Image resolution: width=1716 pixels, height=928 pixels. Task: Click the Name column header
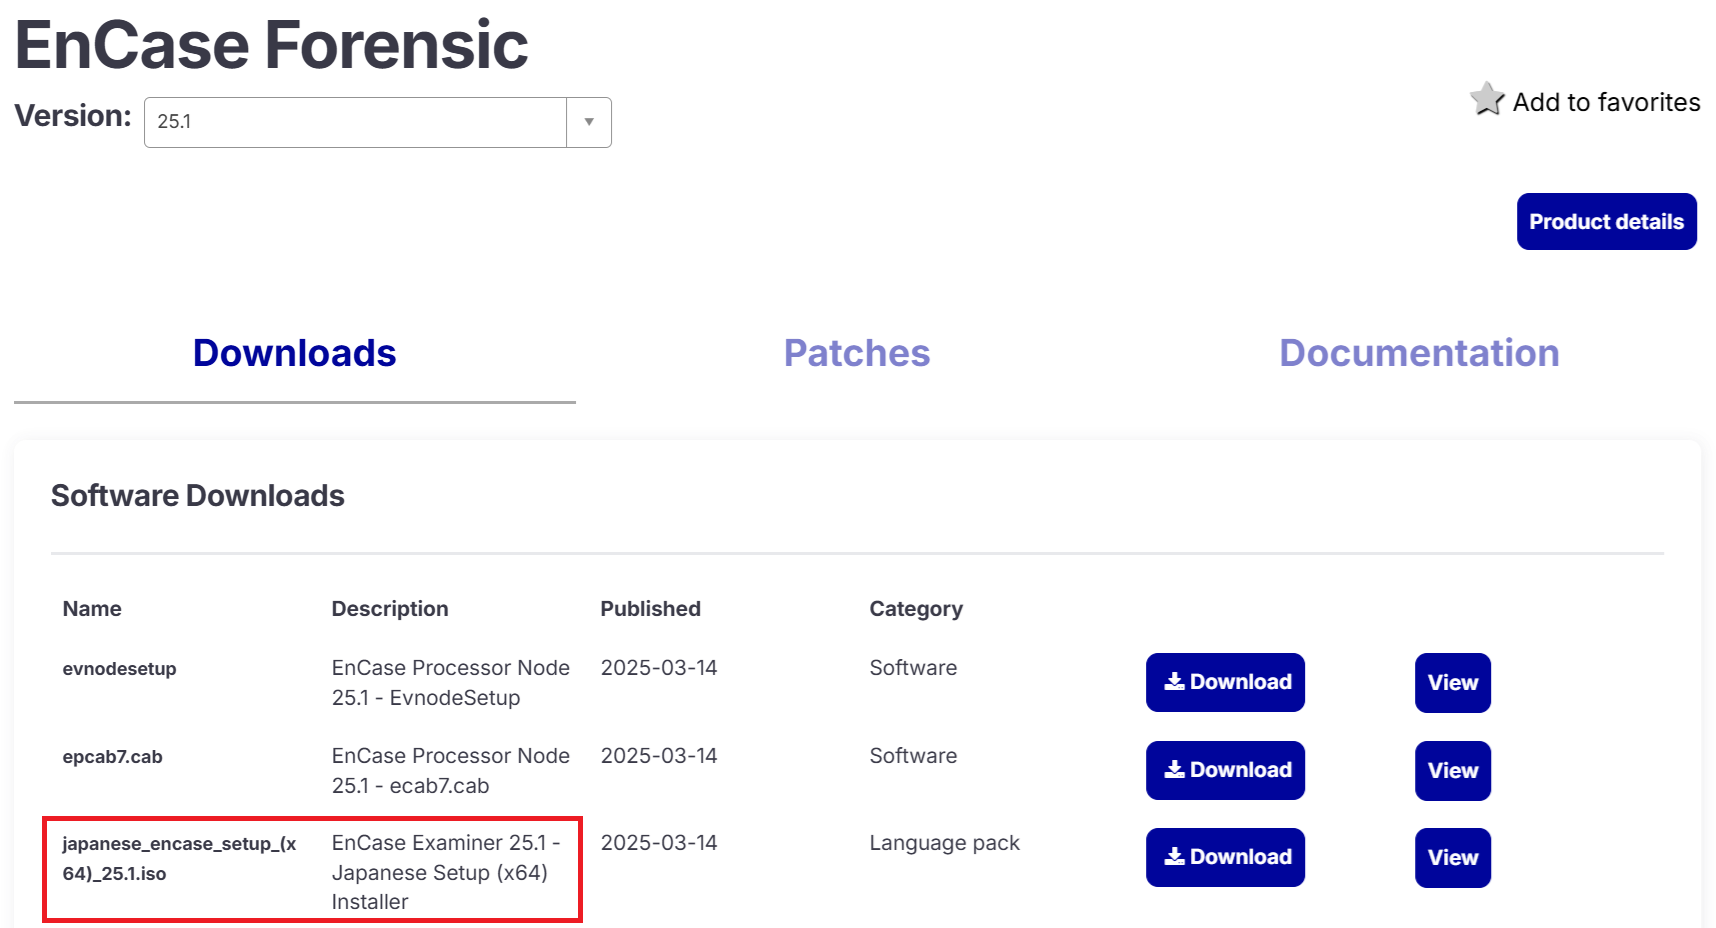pos(92,609)
